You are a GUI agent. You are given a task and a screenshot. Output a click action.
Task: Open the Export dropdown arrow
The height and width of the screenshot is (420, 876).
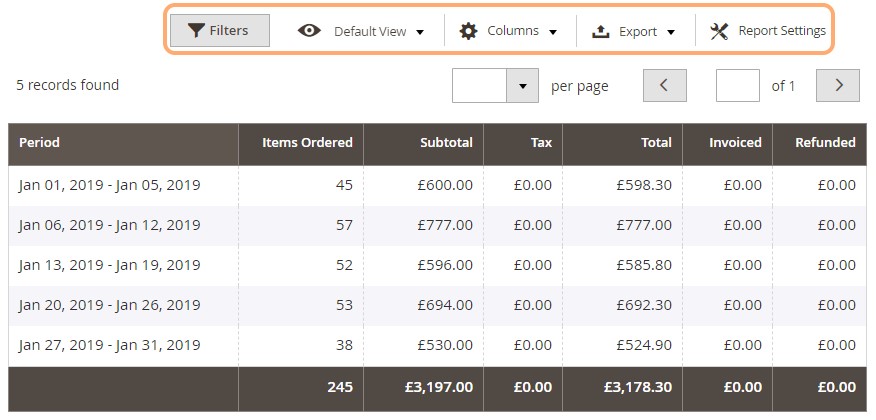pos(671,32)
